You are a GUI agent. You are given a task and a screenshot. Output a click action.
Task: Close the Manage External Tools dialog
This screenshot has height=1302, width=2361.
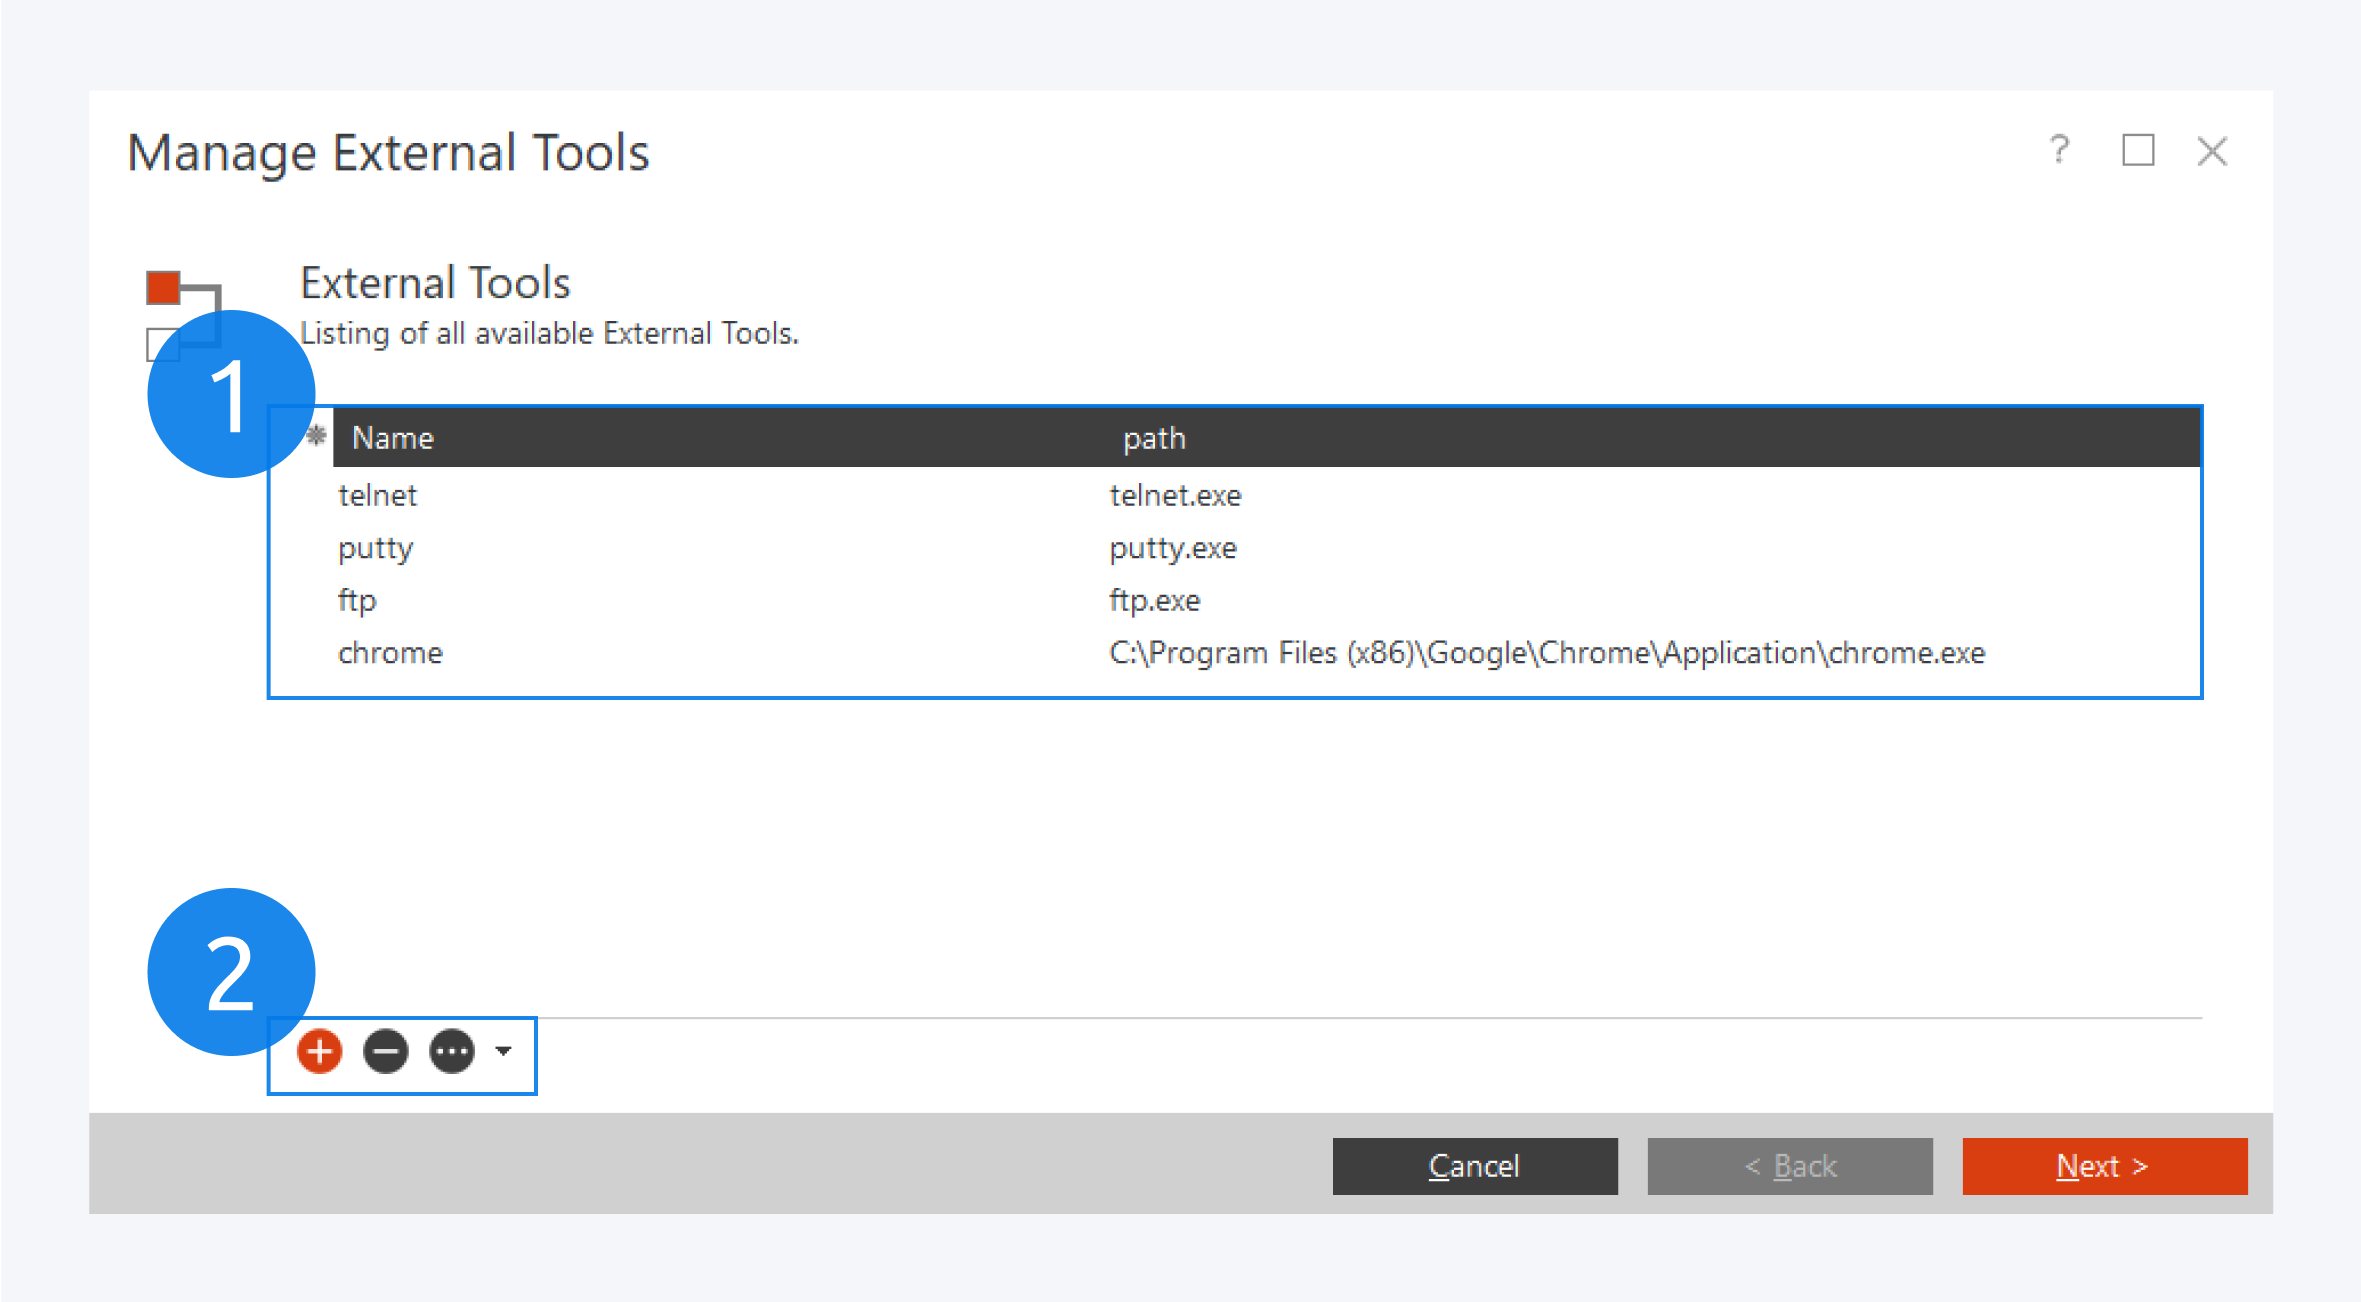click(2212, 152)
